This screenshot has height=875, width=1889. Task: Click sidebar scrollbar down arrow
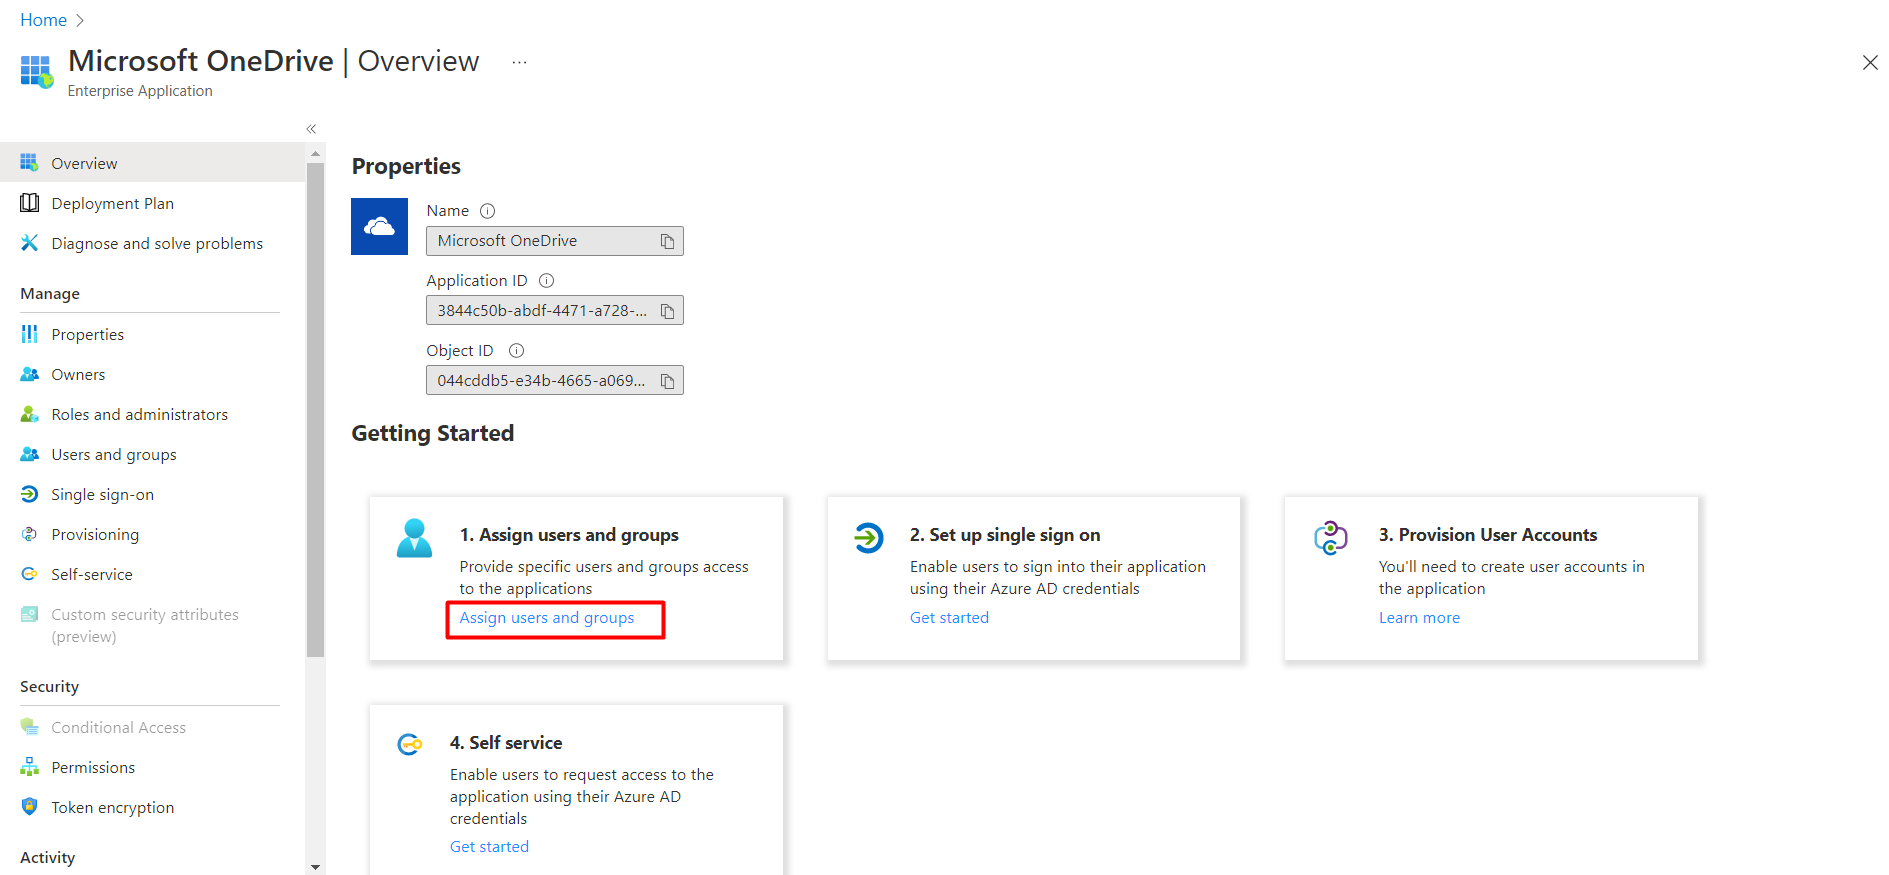tap(315, 867)
